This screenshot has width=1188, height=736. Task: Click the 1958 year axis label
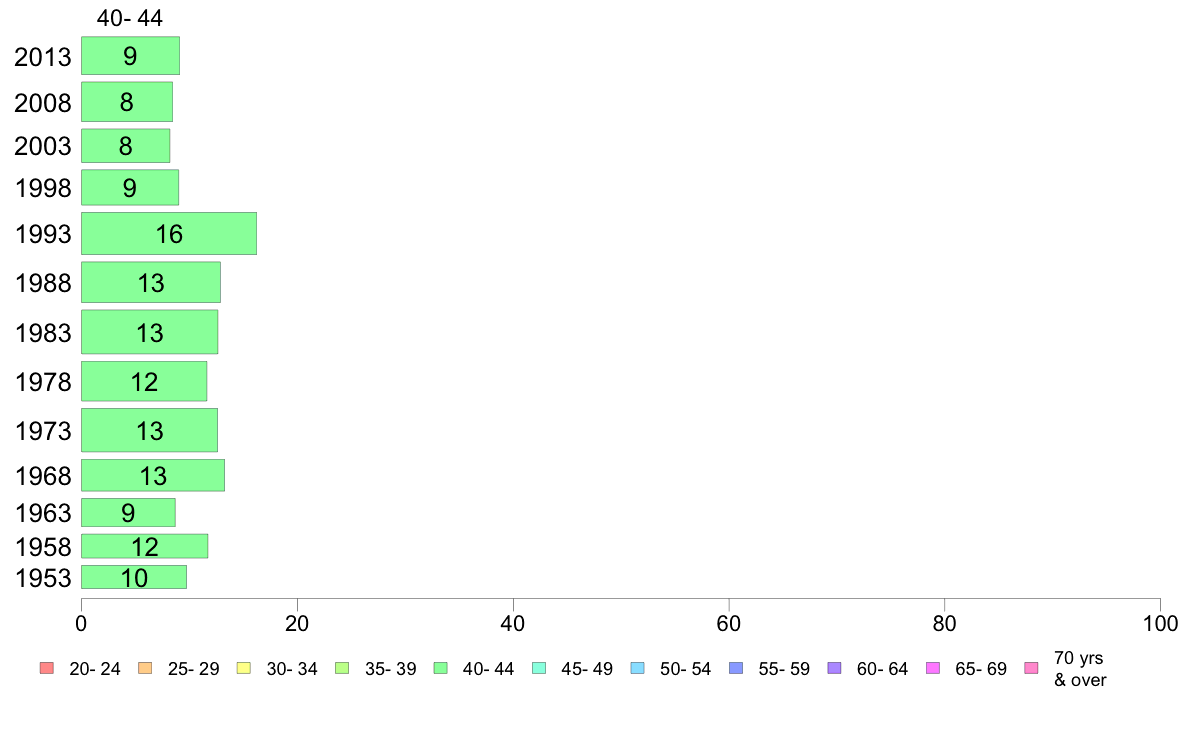click(43, 547)
